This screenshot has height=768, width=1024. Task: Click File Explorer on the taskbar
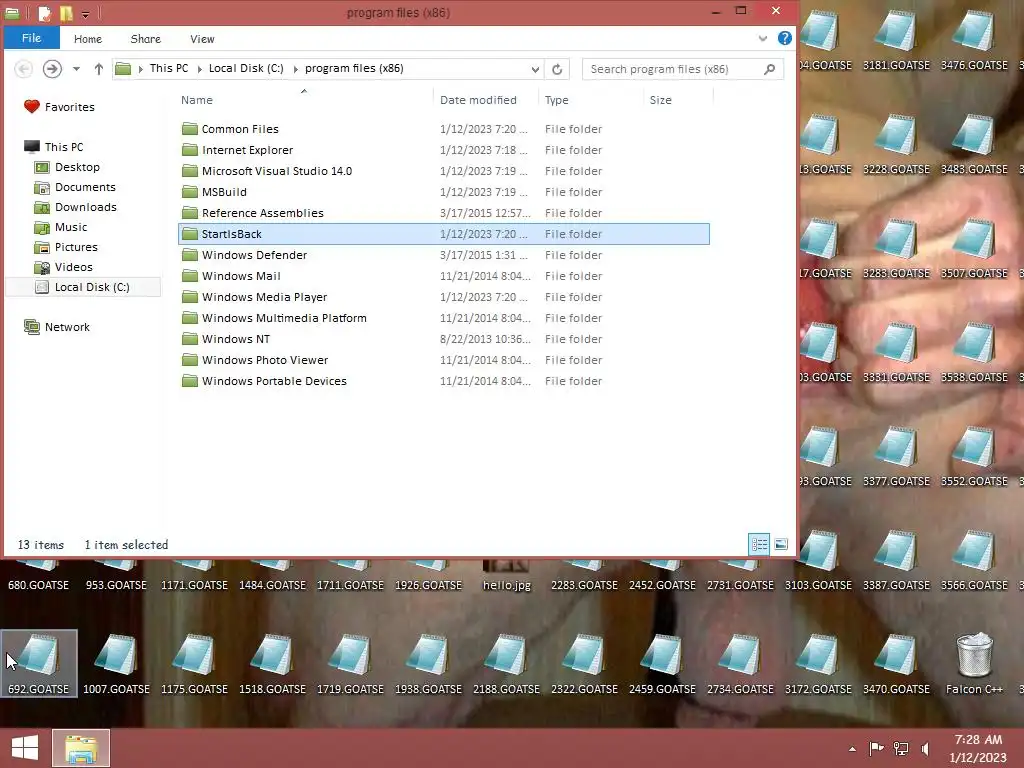81,748
